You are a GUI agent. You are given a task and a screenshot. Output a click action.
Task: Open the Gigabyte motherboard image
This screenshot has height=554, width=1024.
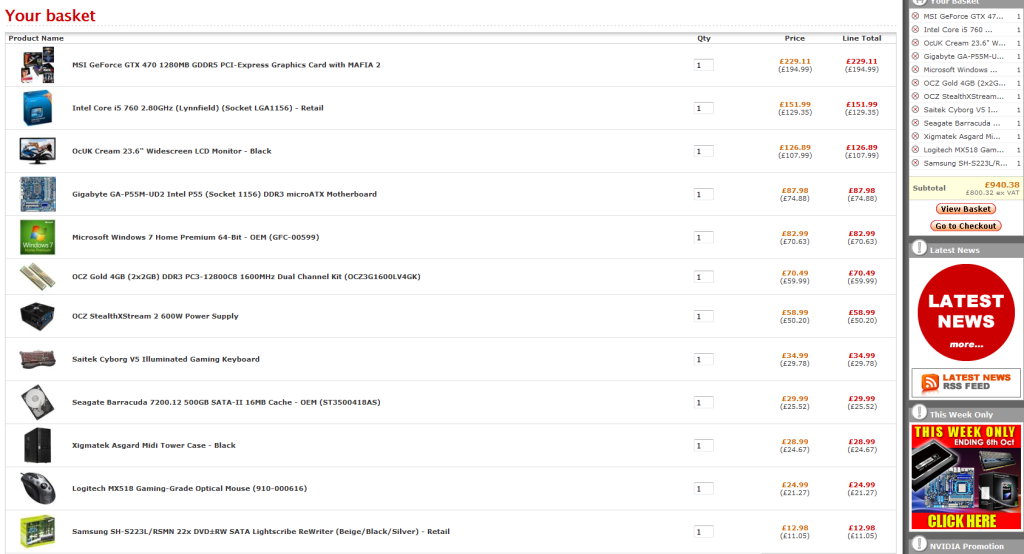(x=38, y=194)
